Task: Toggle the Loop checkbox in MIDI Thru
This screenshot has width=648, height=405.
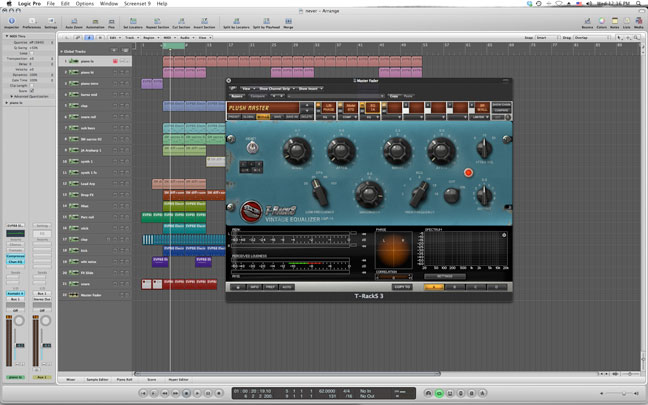Action: click(32, 53)
